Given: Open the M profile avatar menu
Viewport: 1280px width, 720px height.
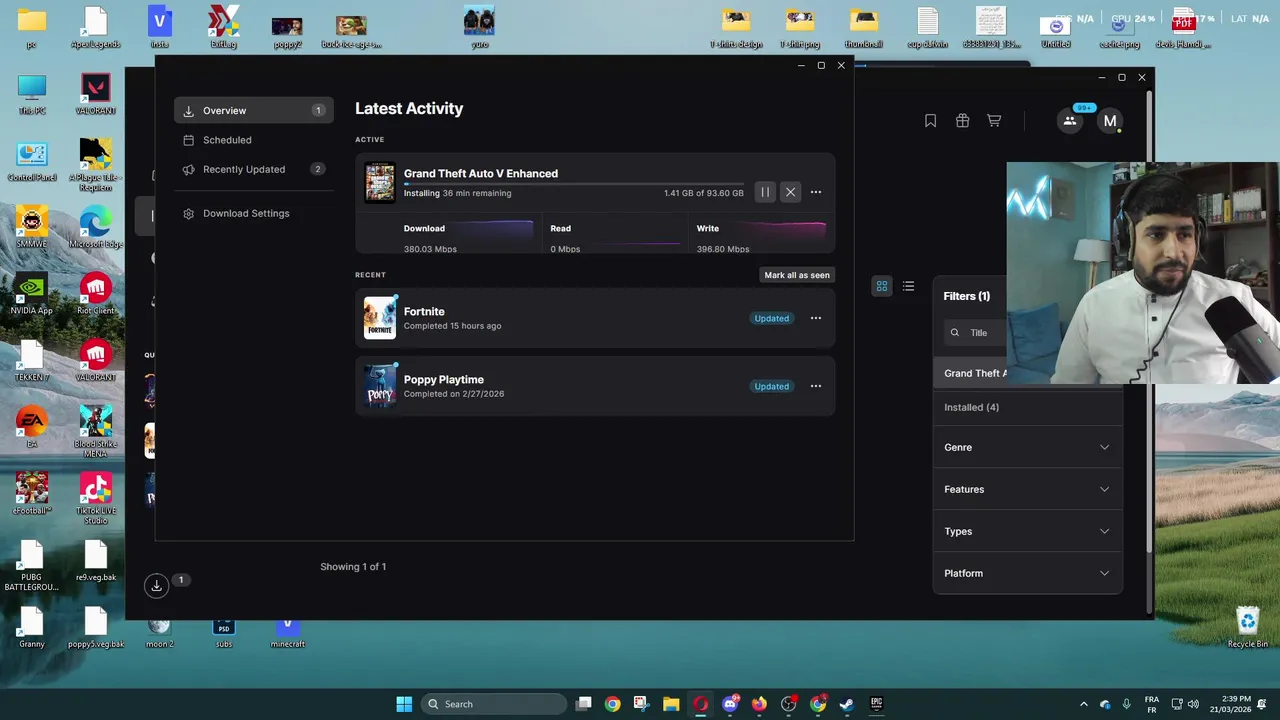Looking at the screenshot, I should pos(1109,121).
